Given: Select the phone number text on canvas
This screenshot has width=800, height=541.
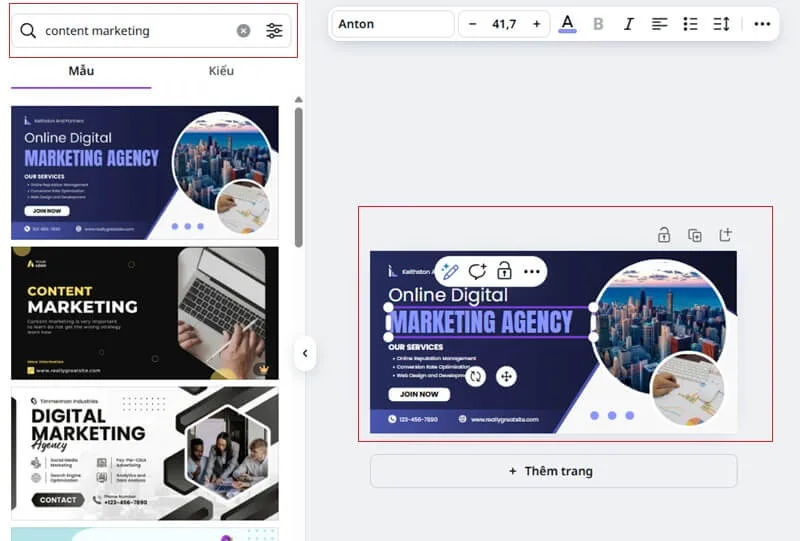Looking at the screenshot, I should pos(418,420).
